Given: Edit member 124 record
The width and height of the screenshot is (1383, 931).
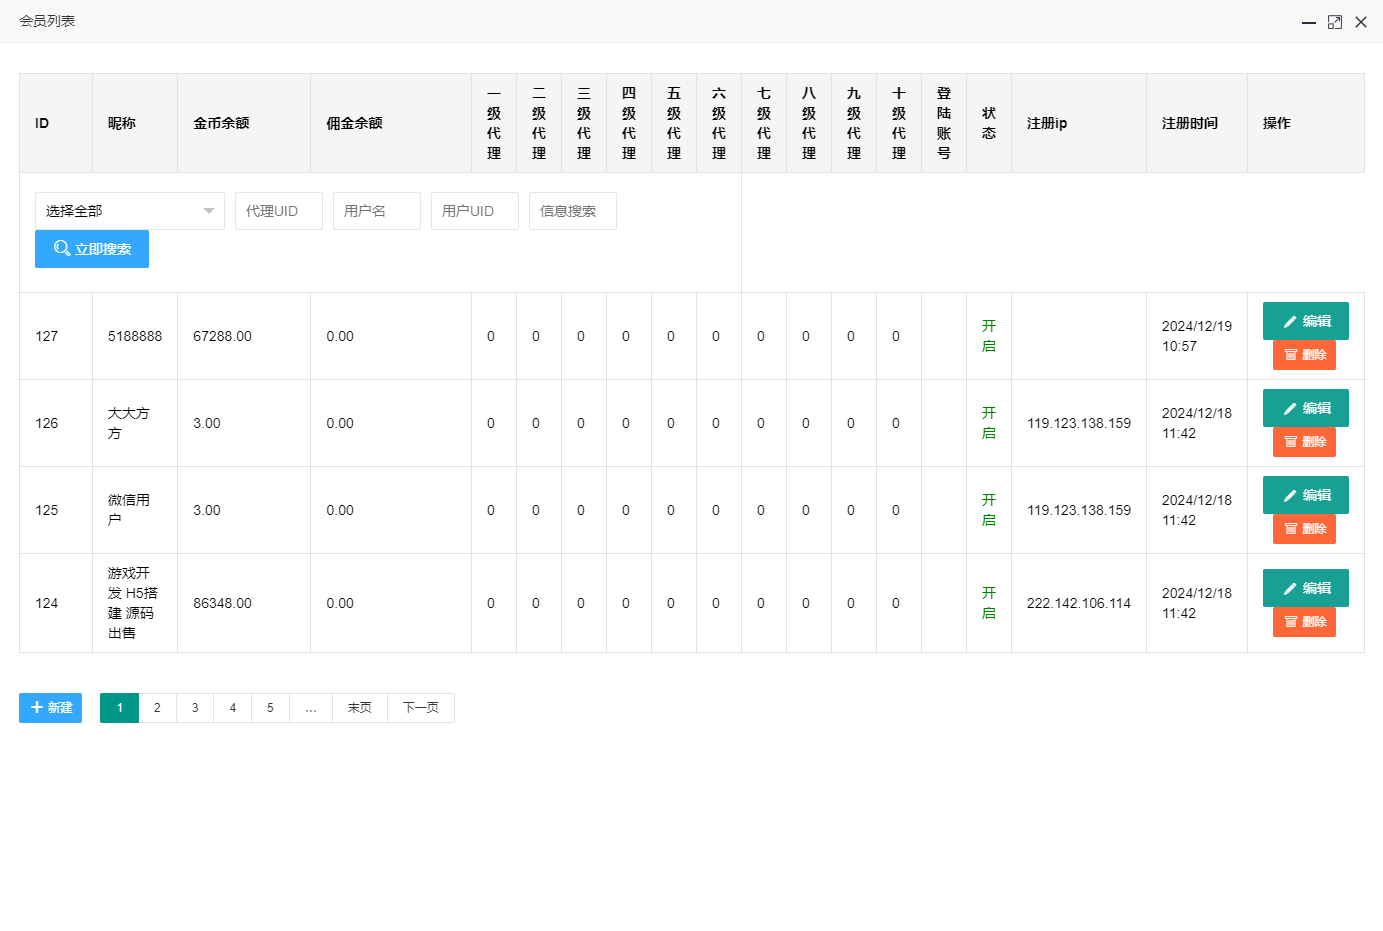Looking at the screenshot, I should tap(1305, 588).
